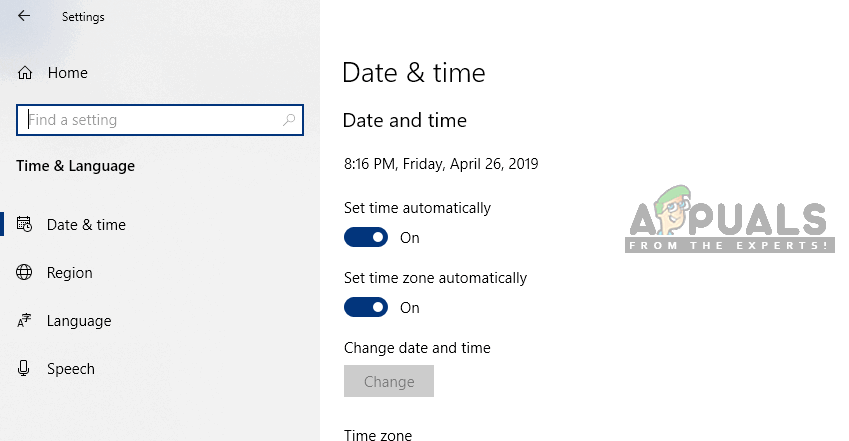This screenshot has width=849, height=441.
Task: Click the Time & Language section header
Action: pos(75,166)
